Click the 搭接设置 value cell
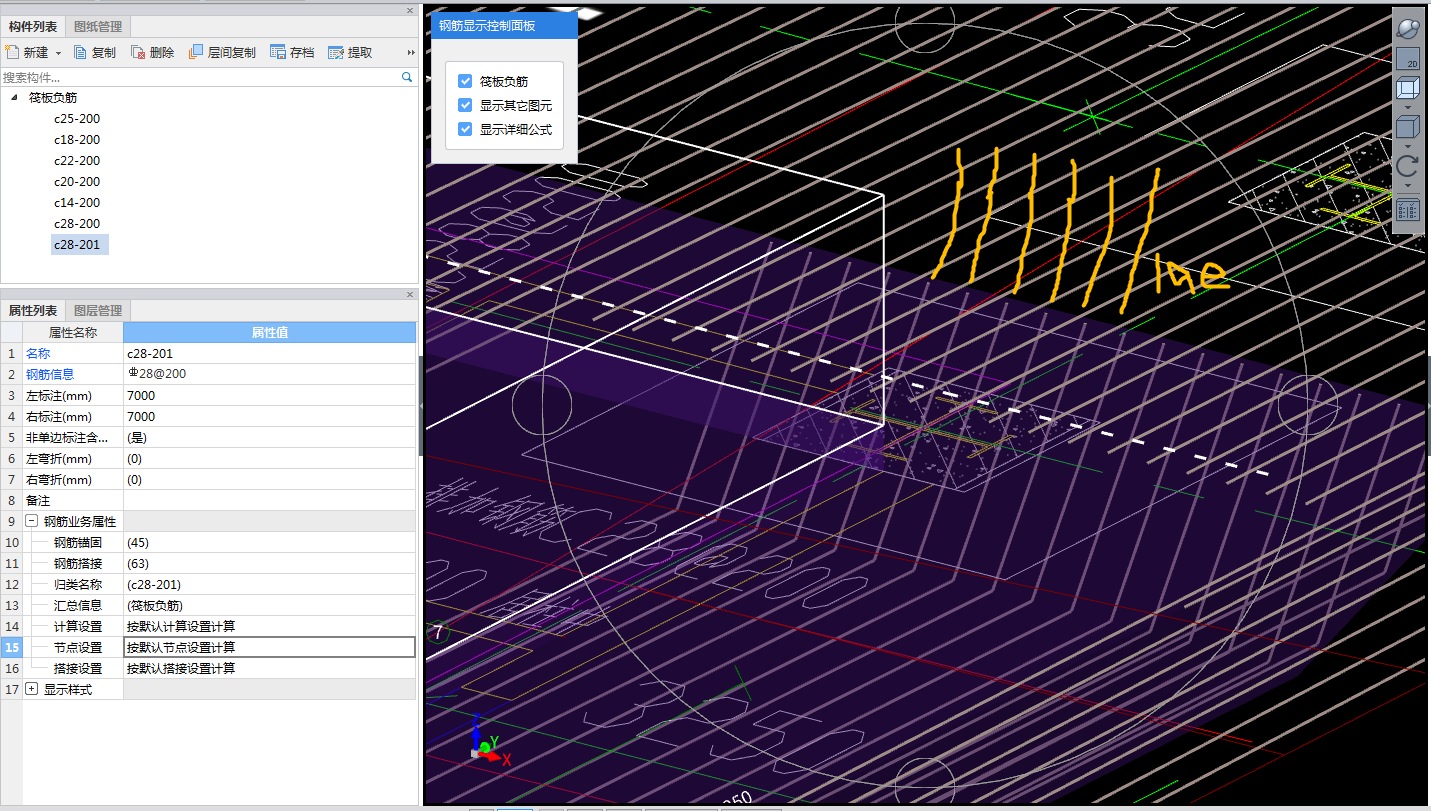This screenshot has height=811, width=1431. point(269,668)
